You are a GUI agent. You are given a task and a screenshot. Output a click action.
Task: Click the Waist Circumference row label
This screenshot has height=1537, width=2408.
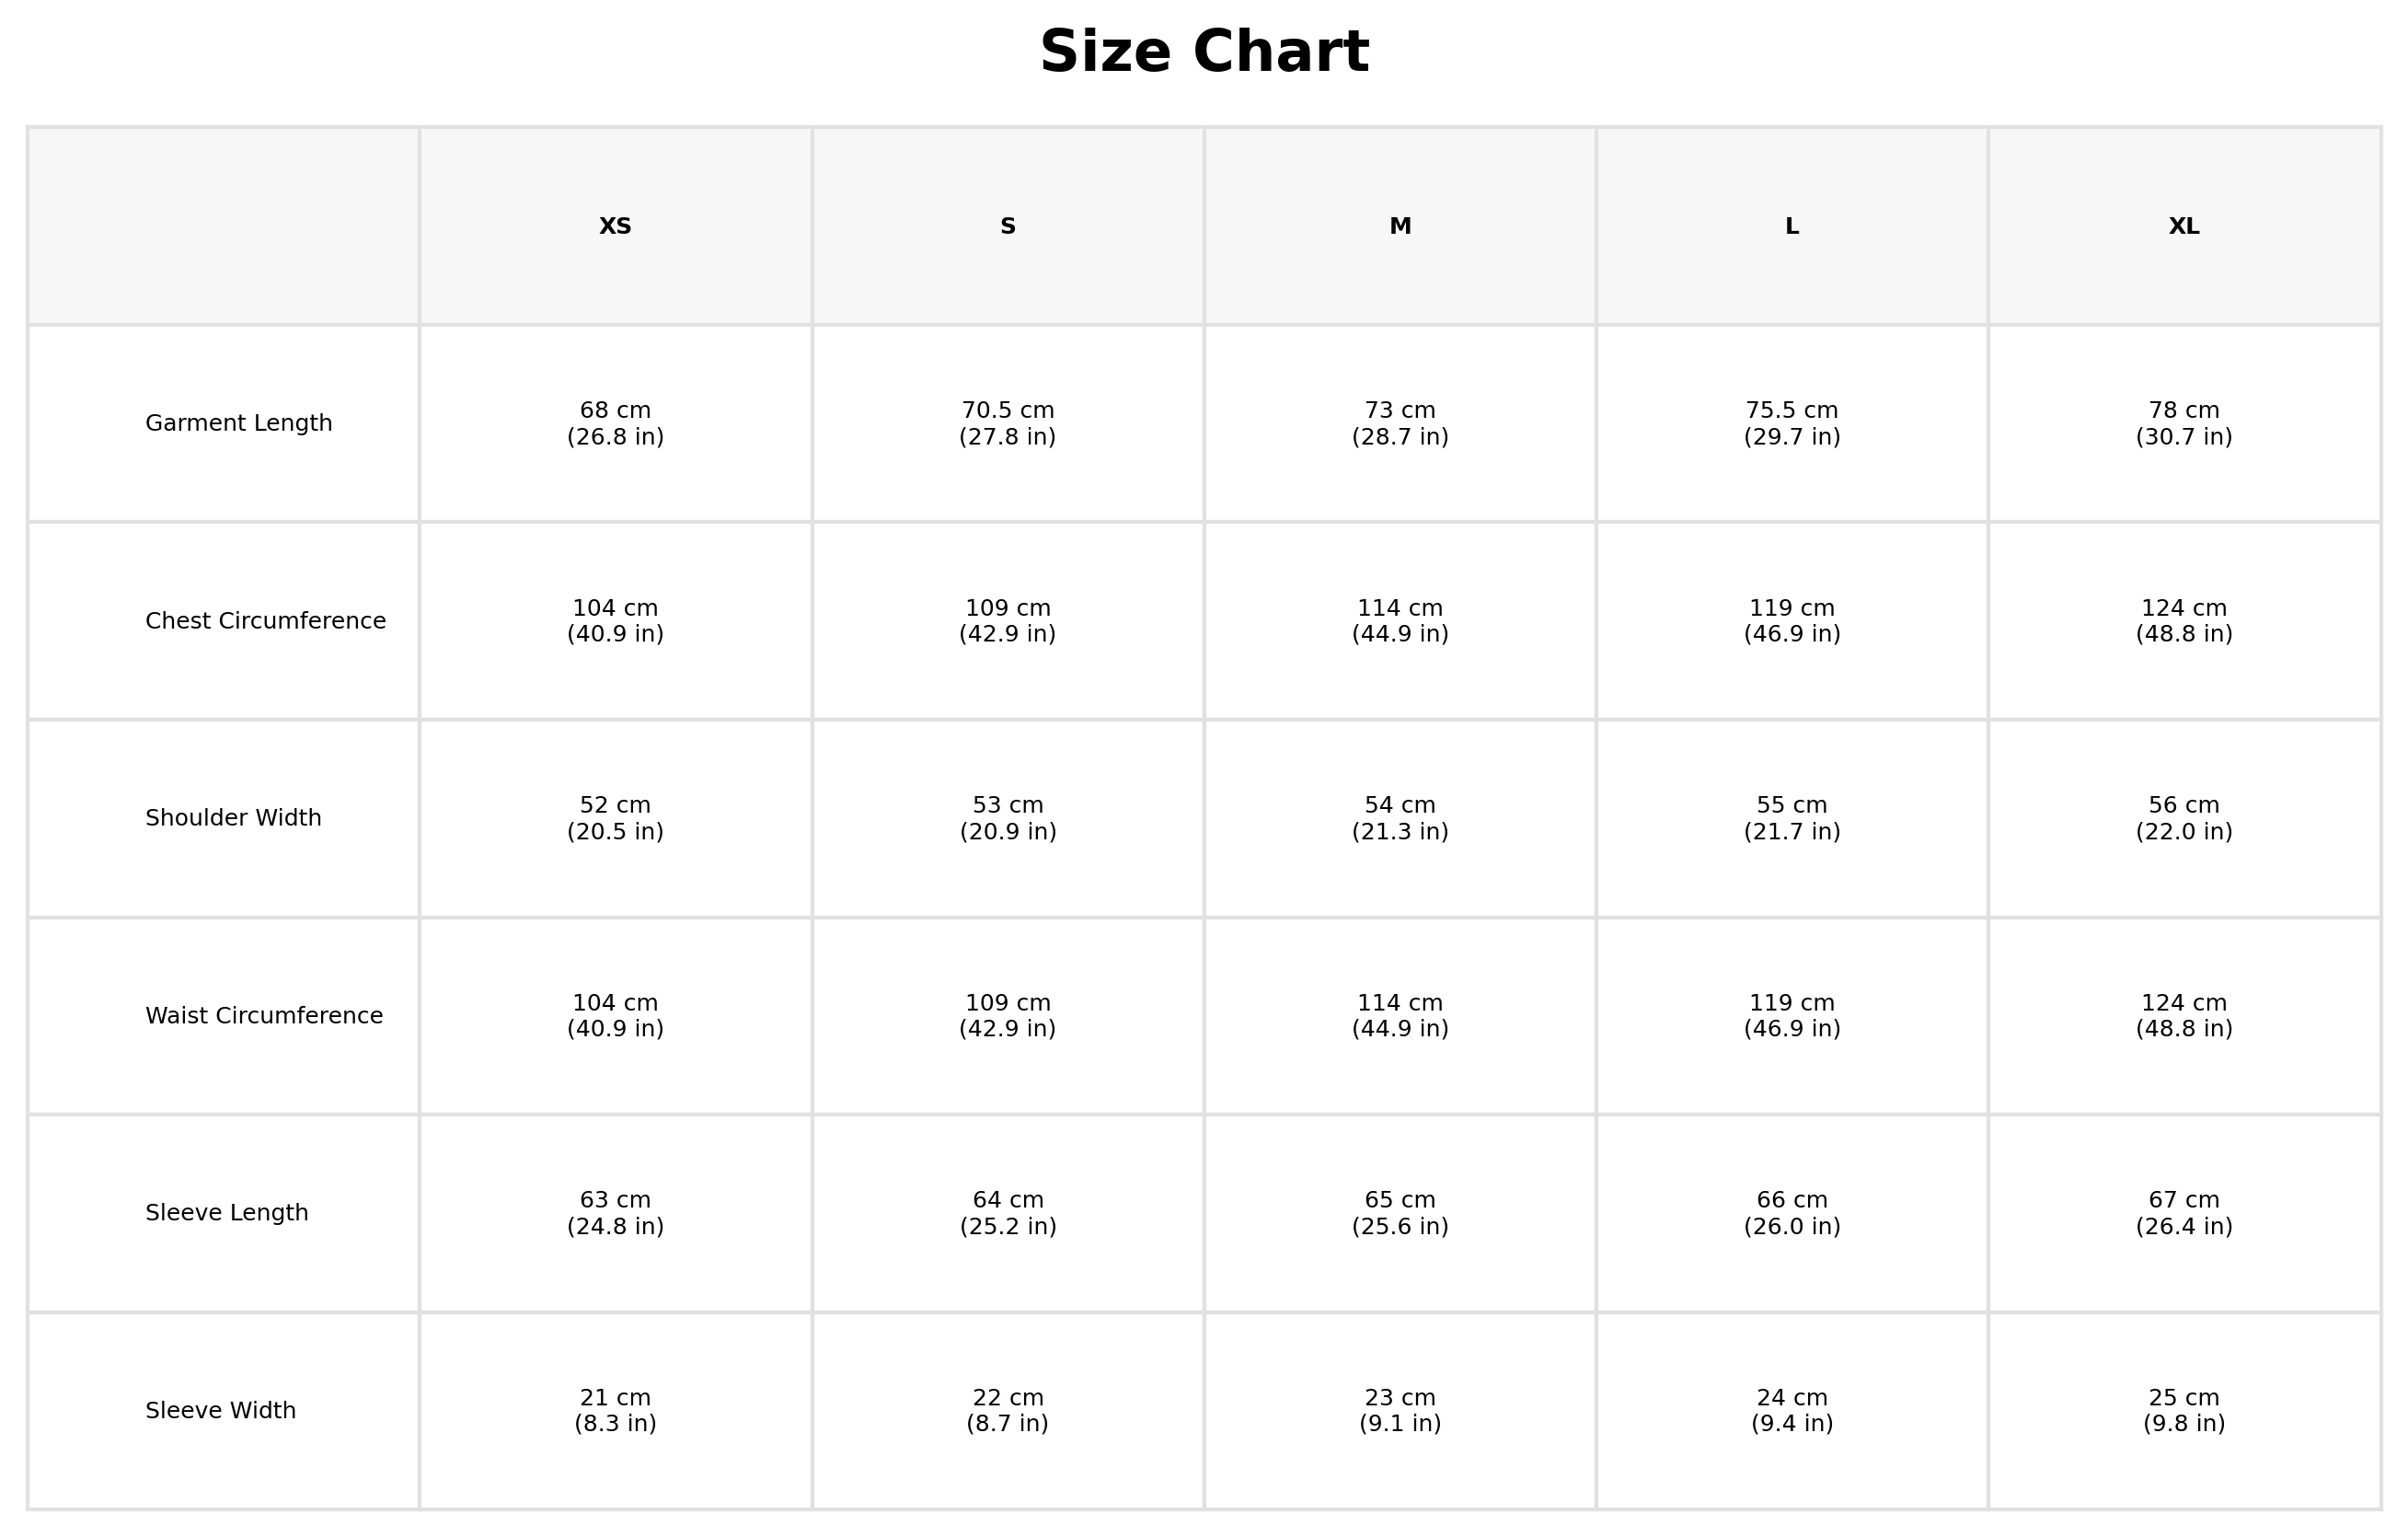pos(264,1016)
